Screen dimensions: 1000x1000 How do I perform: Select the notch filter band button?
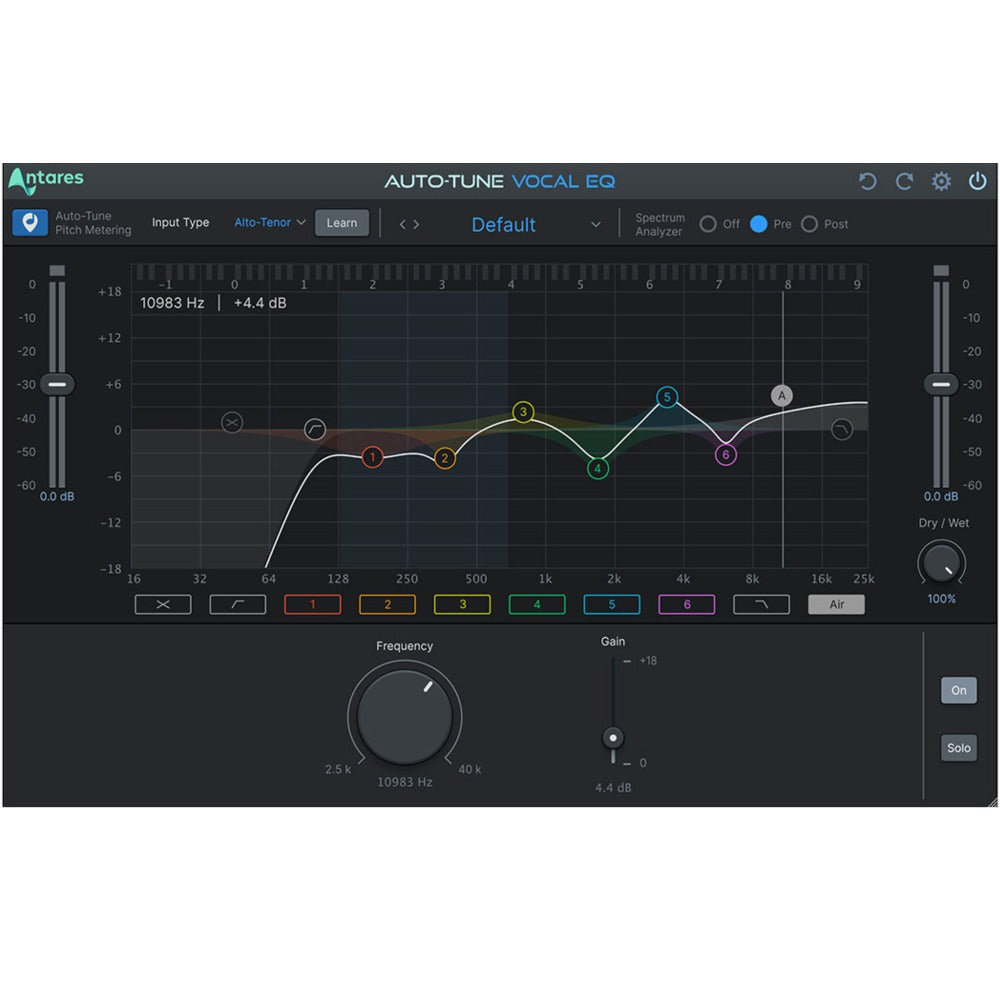pyautogui.click(x=162, y=604)
